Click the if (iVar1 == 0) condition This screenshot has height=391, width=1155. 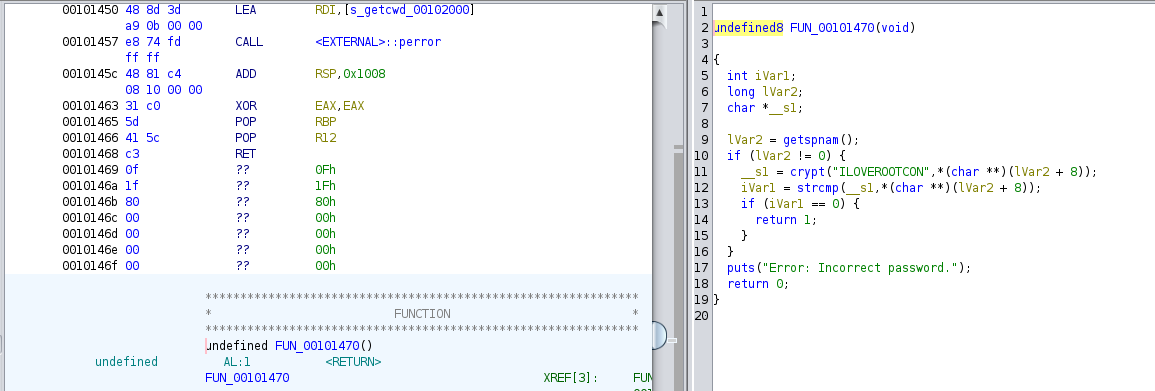coord(801,204)
